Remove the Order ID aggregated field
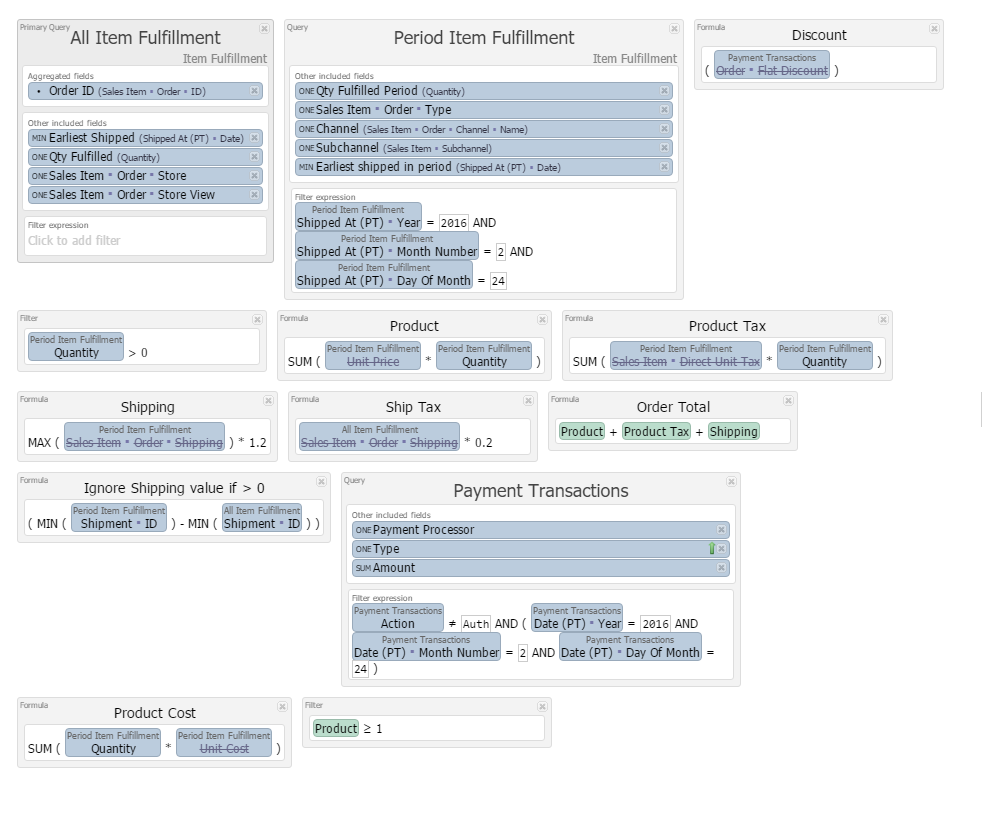 point(254,91)
